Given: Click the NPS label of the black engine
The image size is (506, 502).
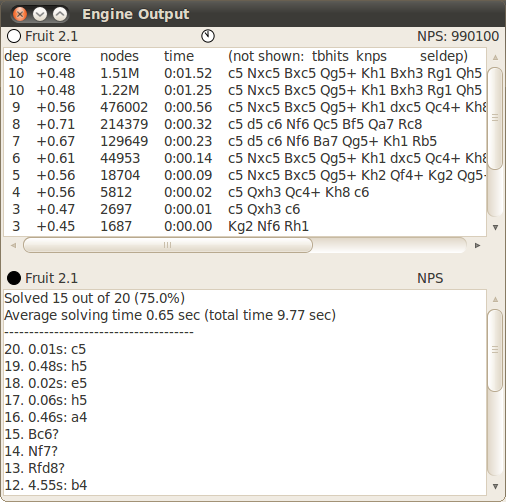Looking at the screenshot, I should pos(430,278).
